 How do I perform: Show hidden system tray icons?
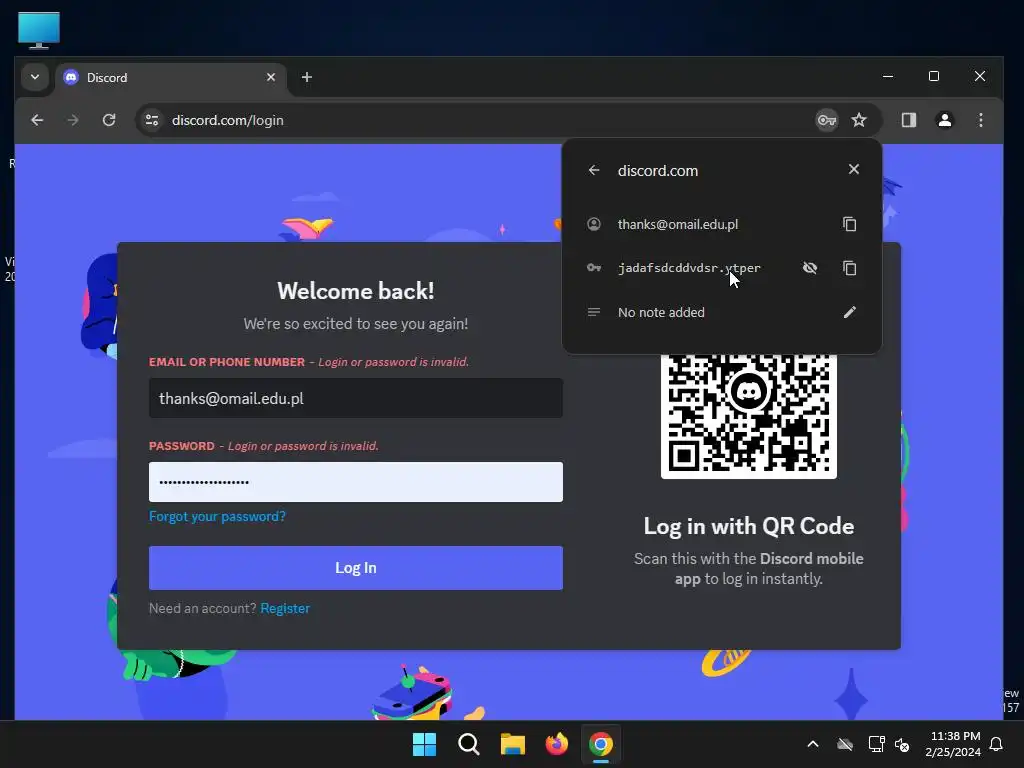[812, 744]
